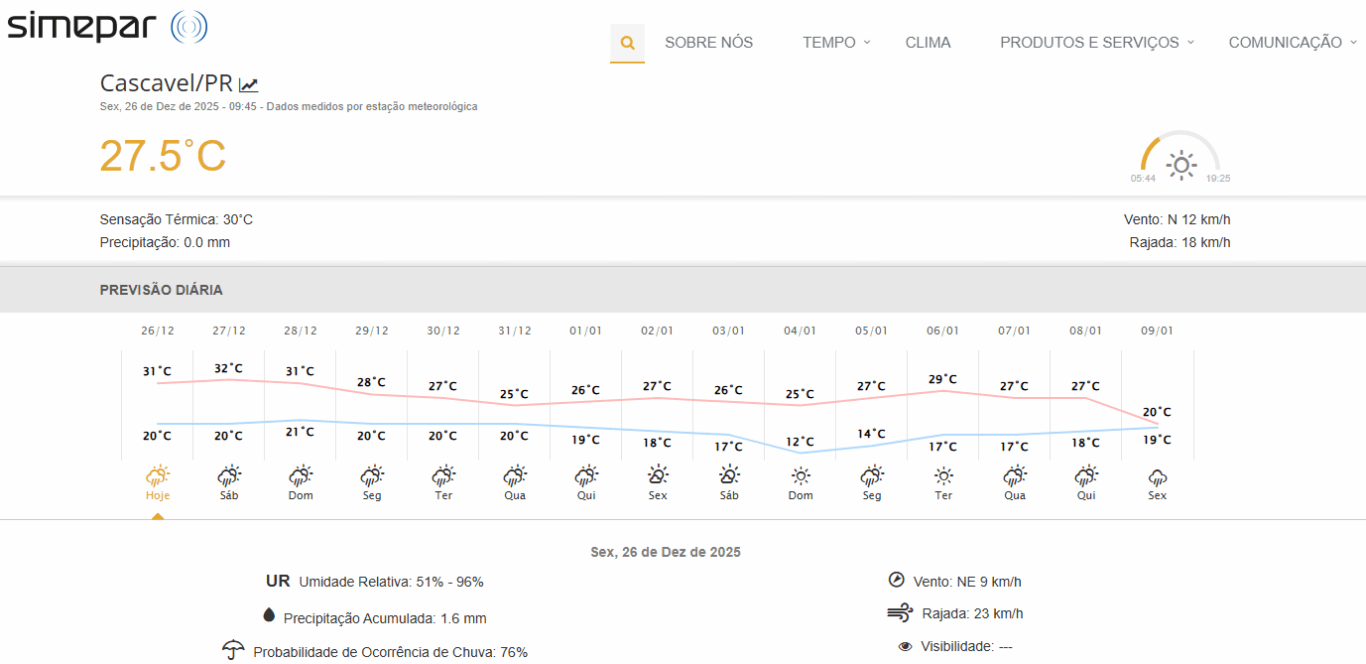This screenshot has width=1366, height=664.
Task: Click the PREVISÃO DIÁRIA section header
Action: pyautogui.click(x=161, y=290)
